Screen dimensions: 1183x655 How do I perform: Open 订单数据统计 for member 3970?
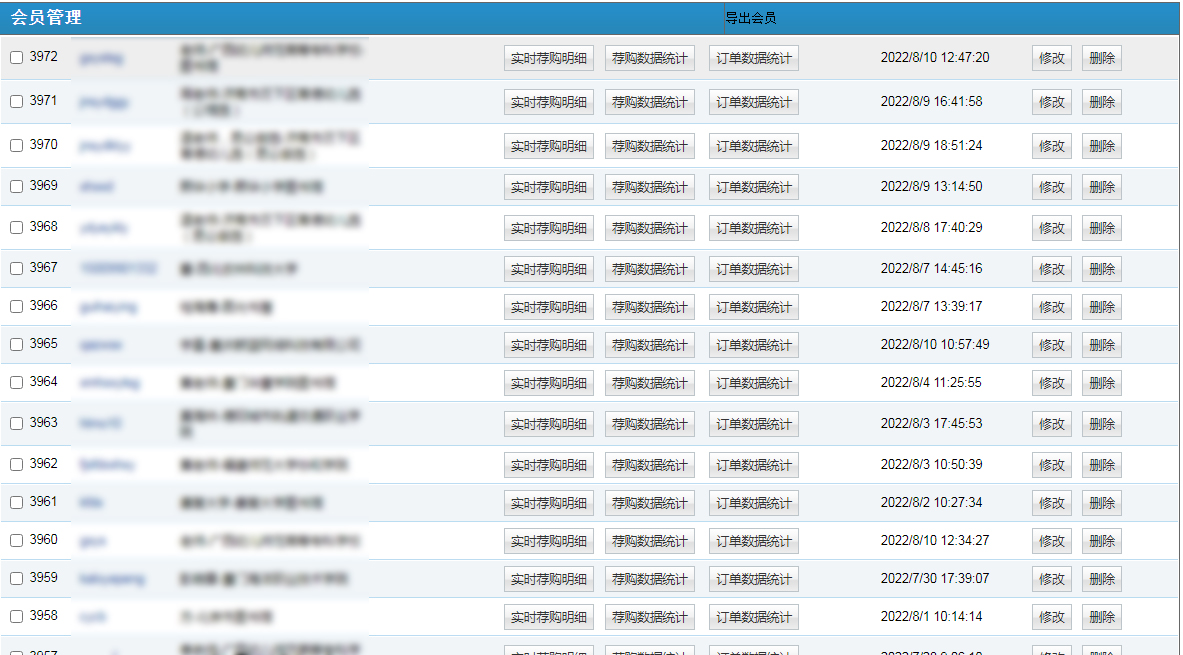[753, 146]
